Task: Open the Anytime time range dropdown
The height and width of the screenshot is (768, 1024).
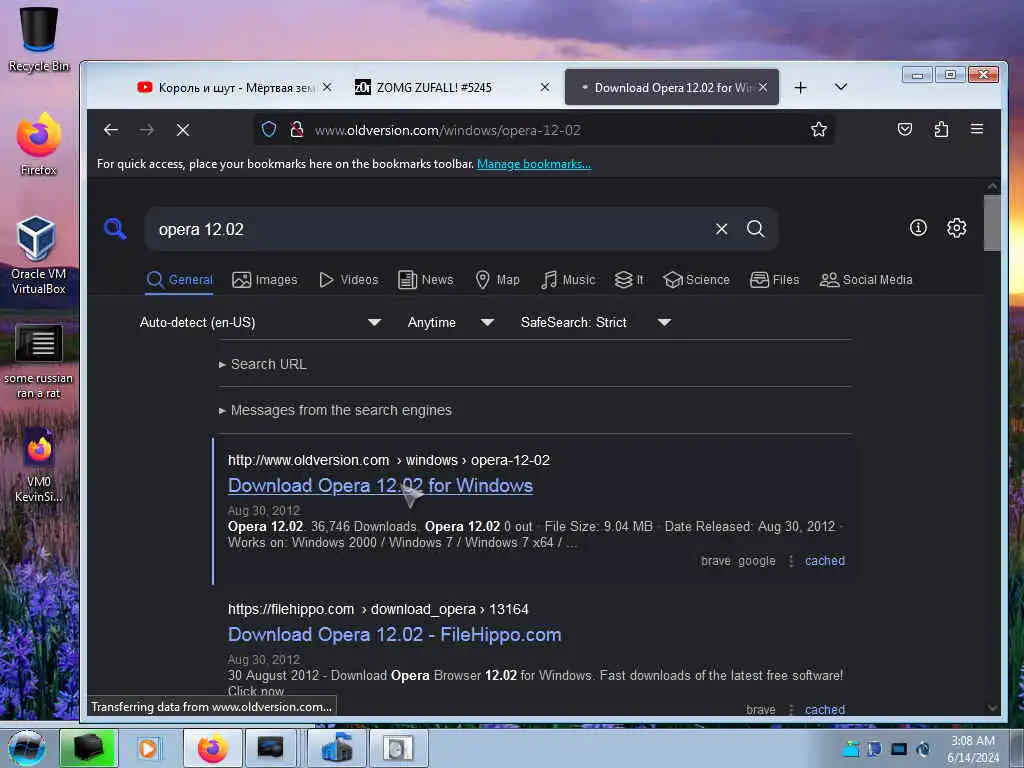Action: point(450,322)
